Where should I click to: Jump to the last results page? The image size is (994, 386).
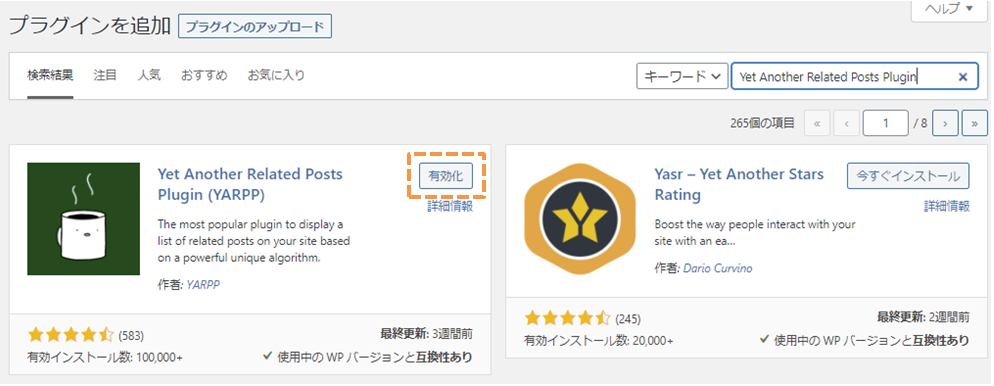click(974, 123)
